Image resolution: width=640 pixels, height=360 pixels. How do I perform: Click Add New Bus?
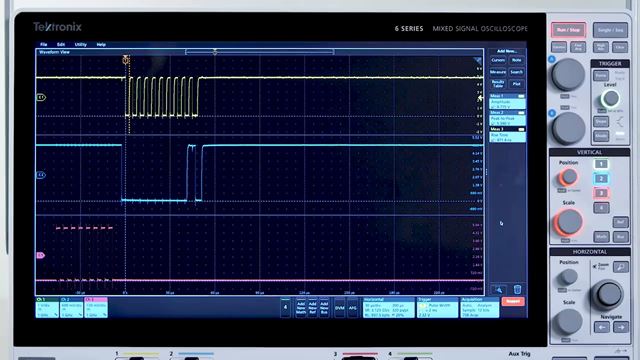324,308
